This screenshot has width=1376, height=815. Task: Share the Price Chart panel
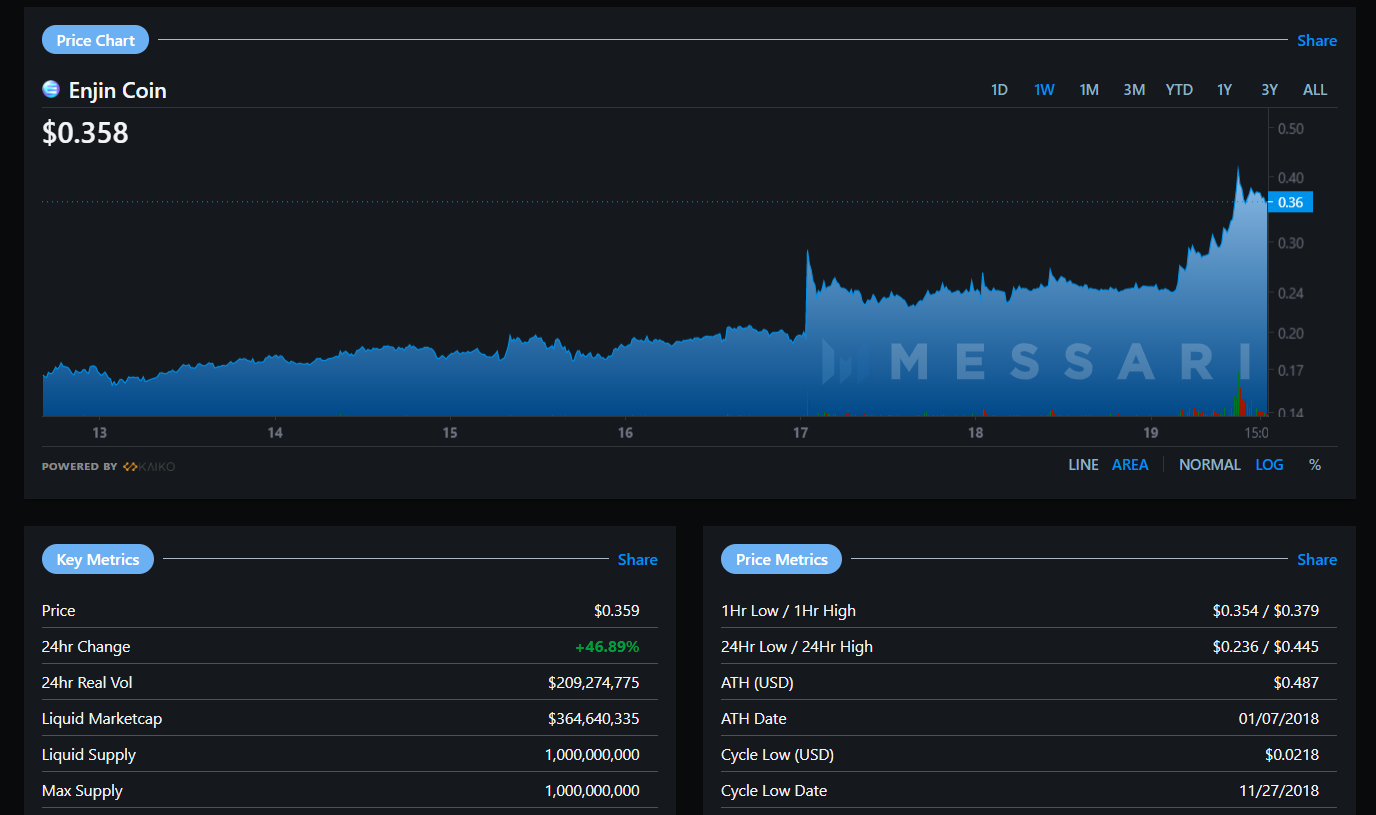1317,41
